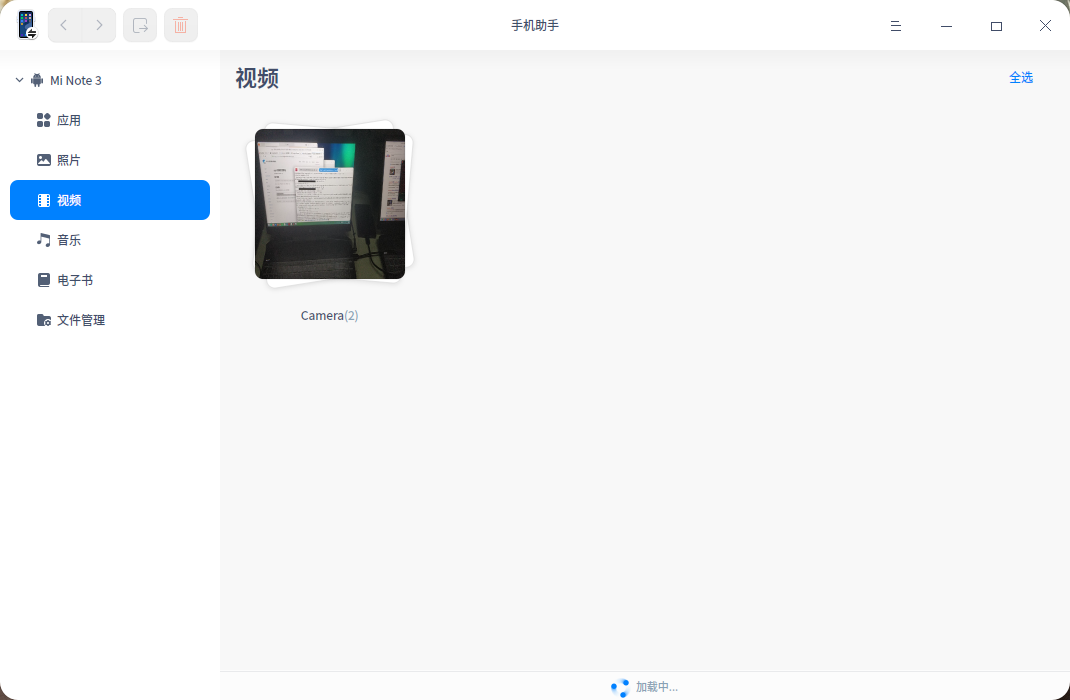Click the red trash delete icon
Screen dimensions: 1070x700
(181, 25)
